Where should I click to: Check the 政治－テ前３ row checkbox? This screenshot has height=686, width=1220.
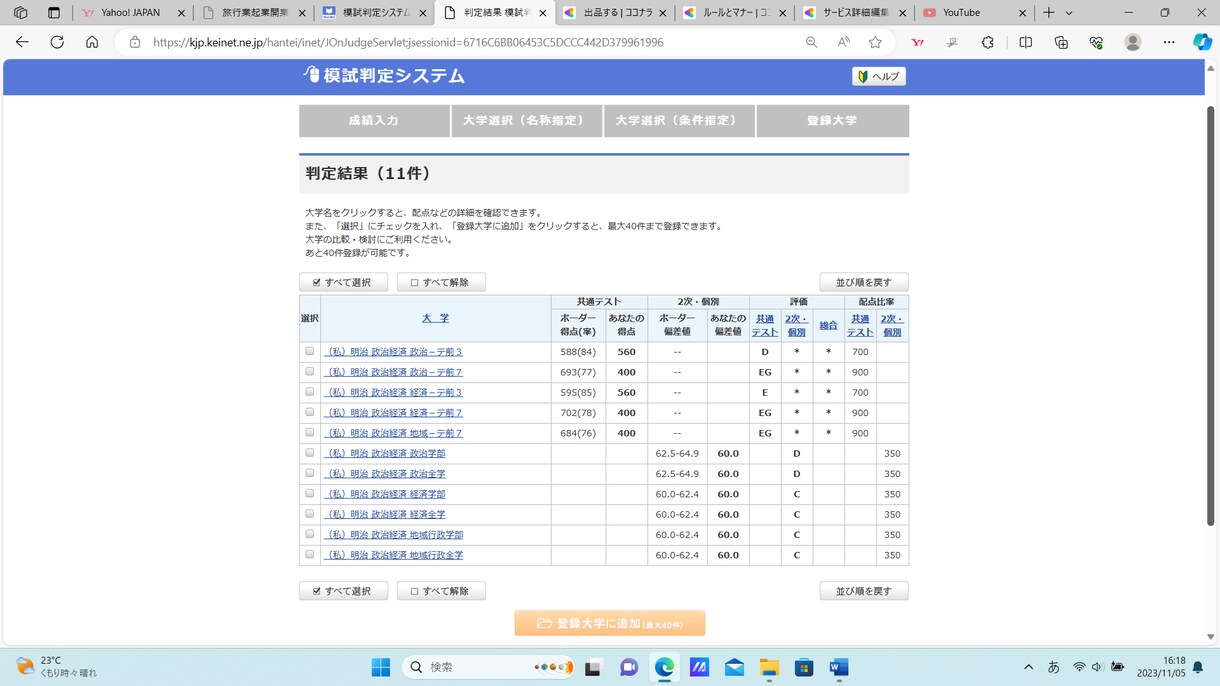pyautogui.click(x=310, y=351)
